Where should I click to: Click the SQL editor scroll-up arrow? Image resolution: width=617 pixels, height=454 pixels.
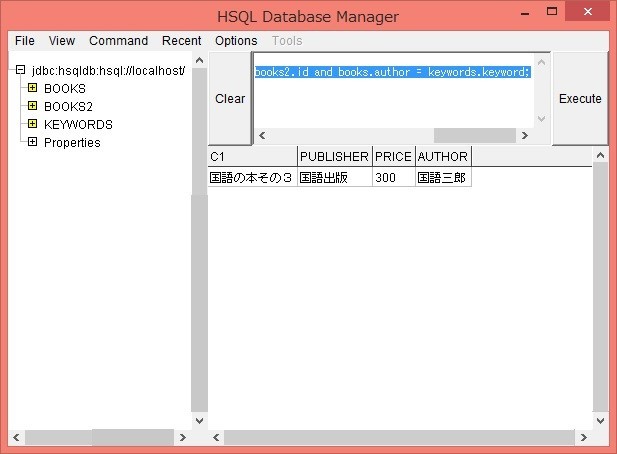541,62
